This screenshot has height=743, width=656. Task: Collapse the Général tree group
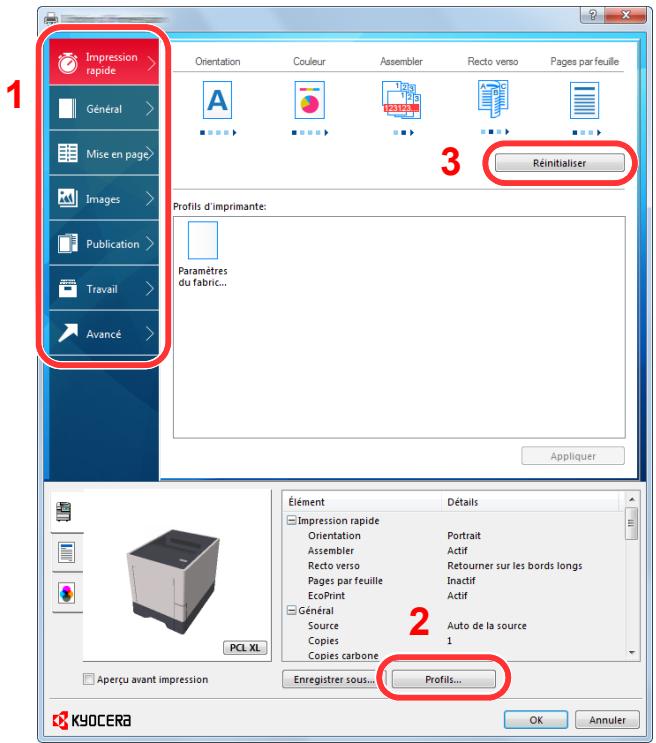pos(292,610)
